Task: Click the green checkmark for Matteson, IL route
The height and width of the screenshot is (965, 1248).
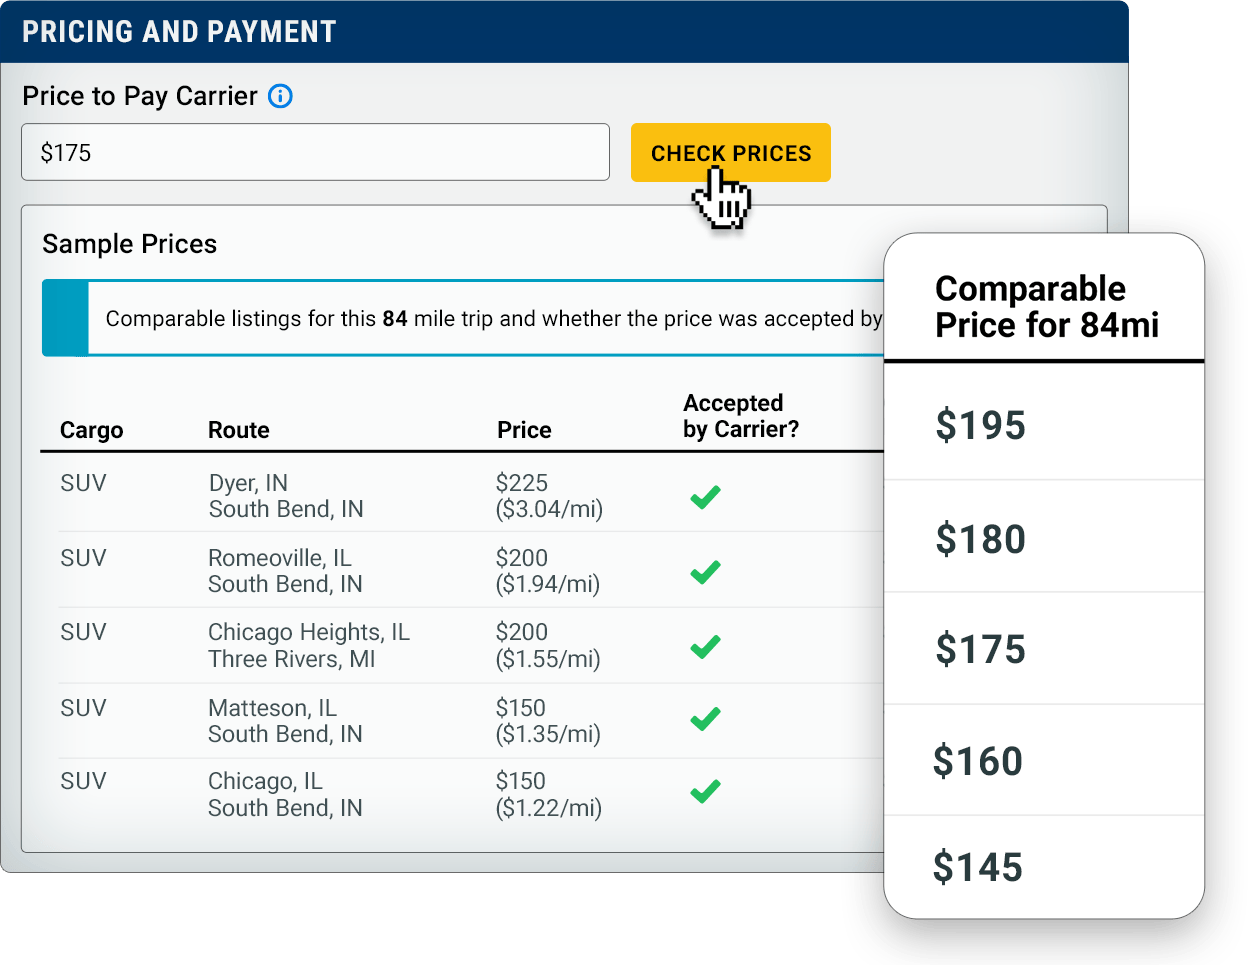Action: tap(705, 719)
